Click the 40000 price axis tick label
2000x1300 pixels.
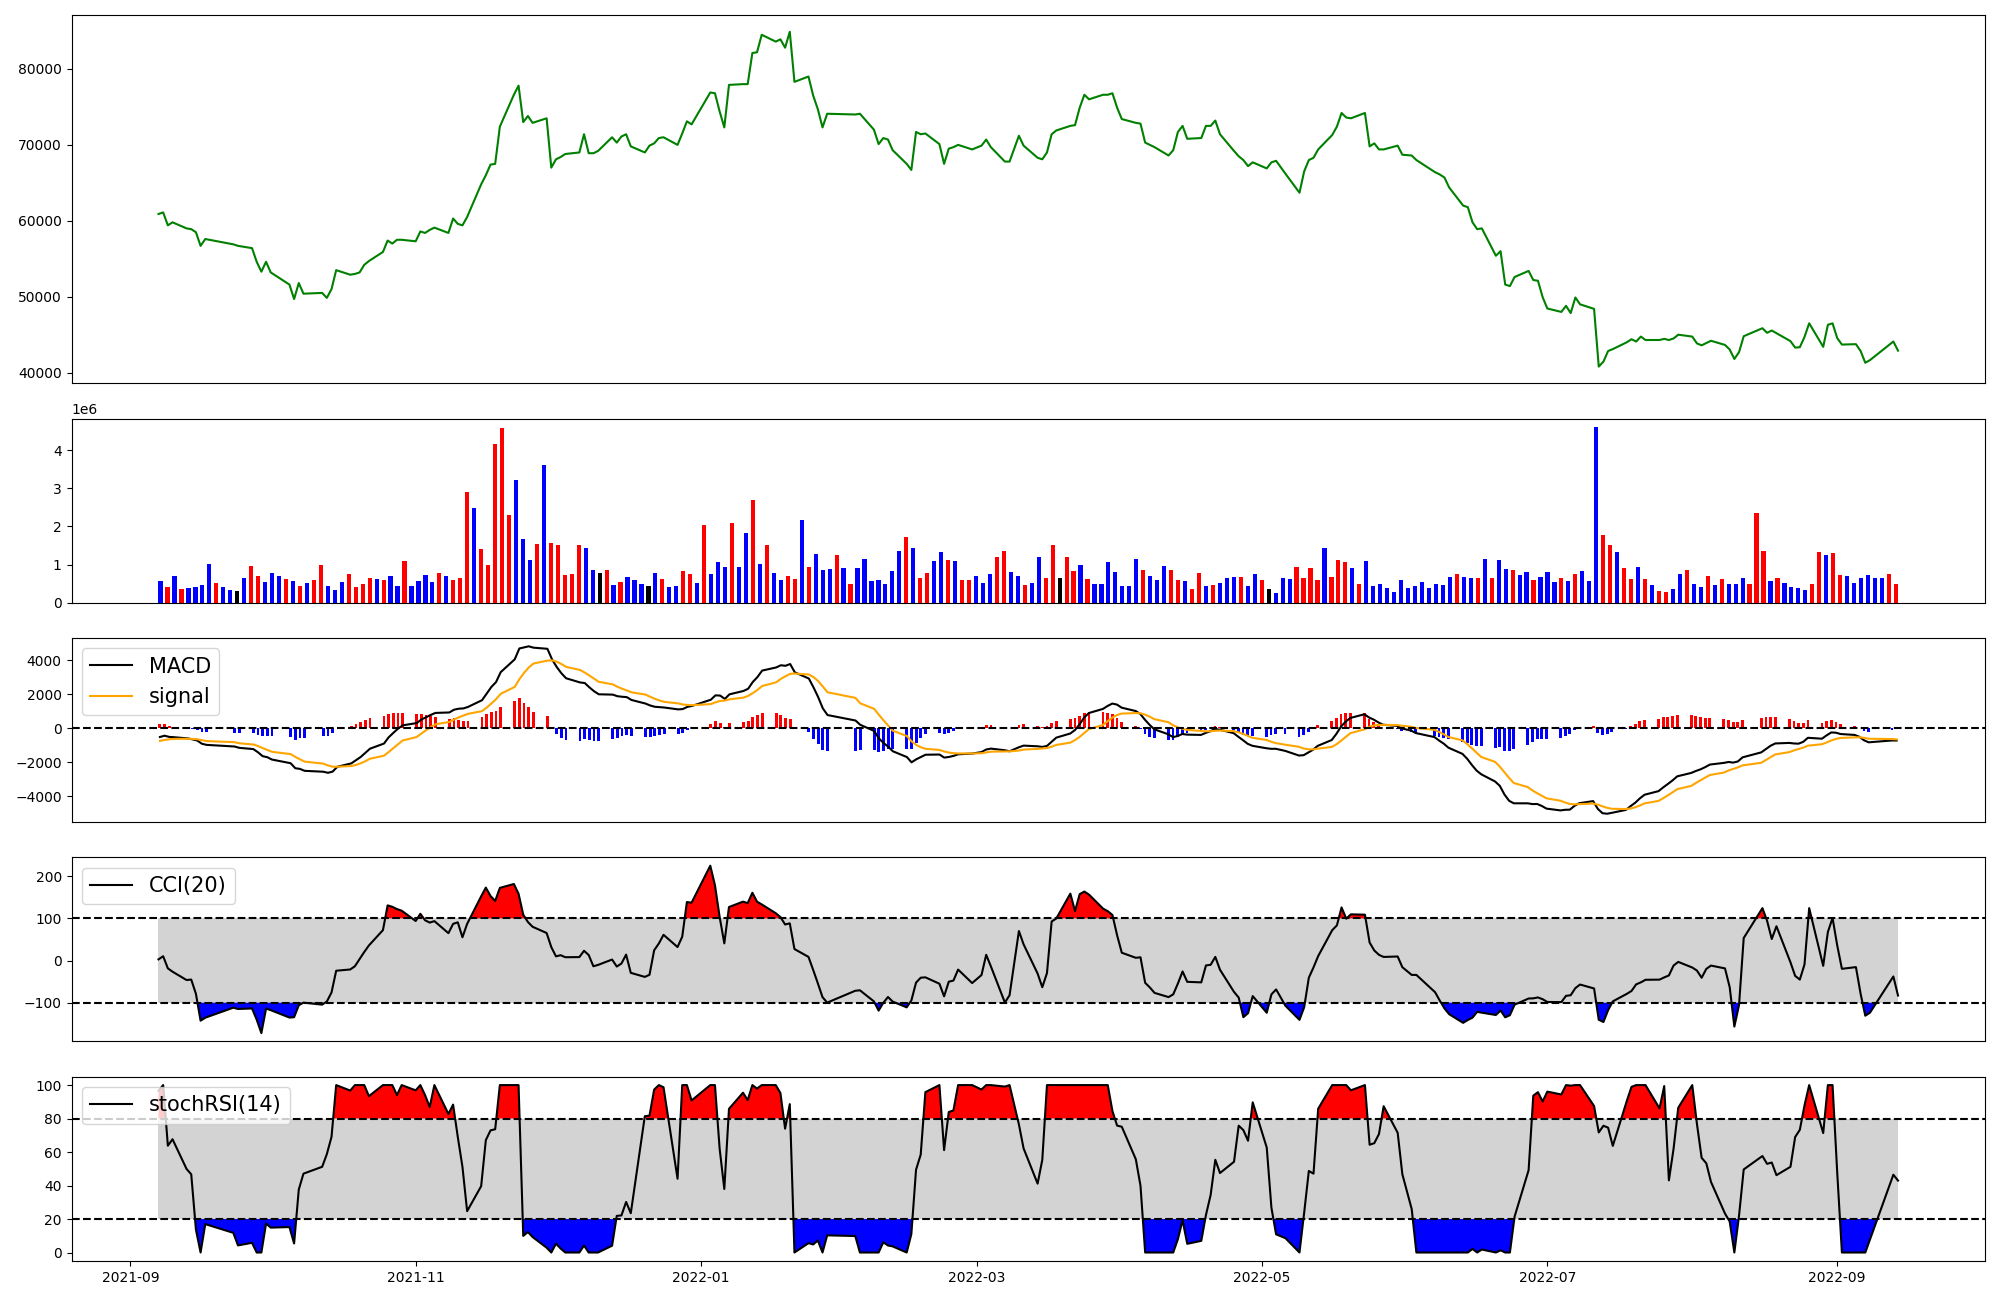tap(40, 374)
